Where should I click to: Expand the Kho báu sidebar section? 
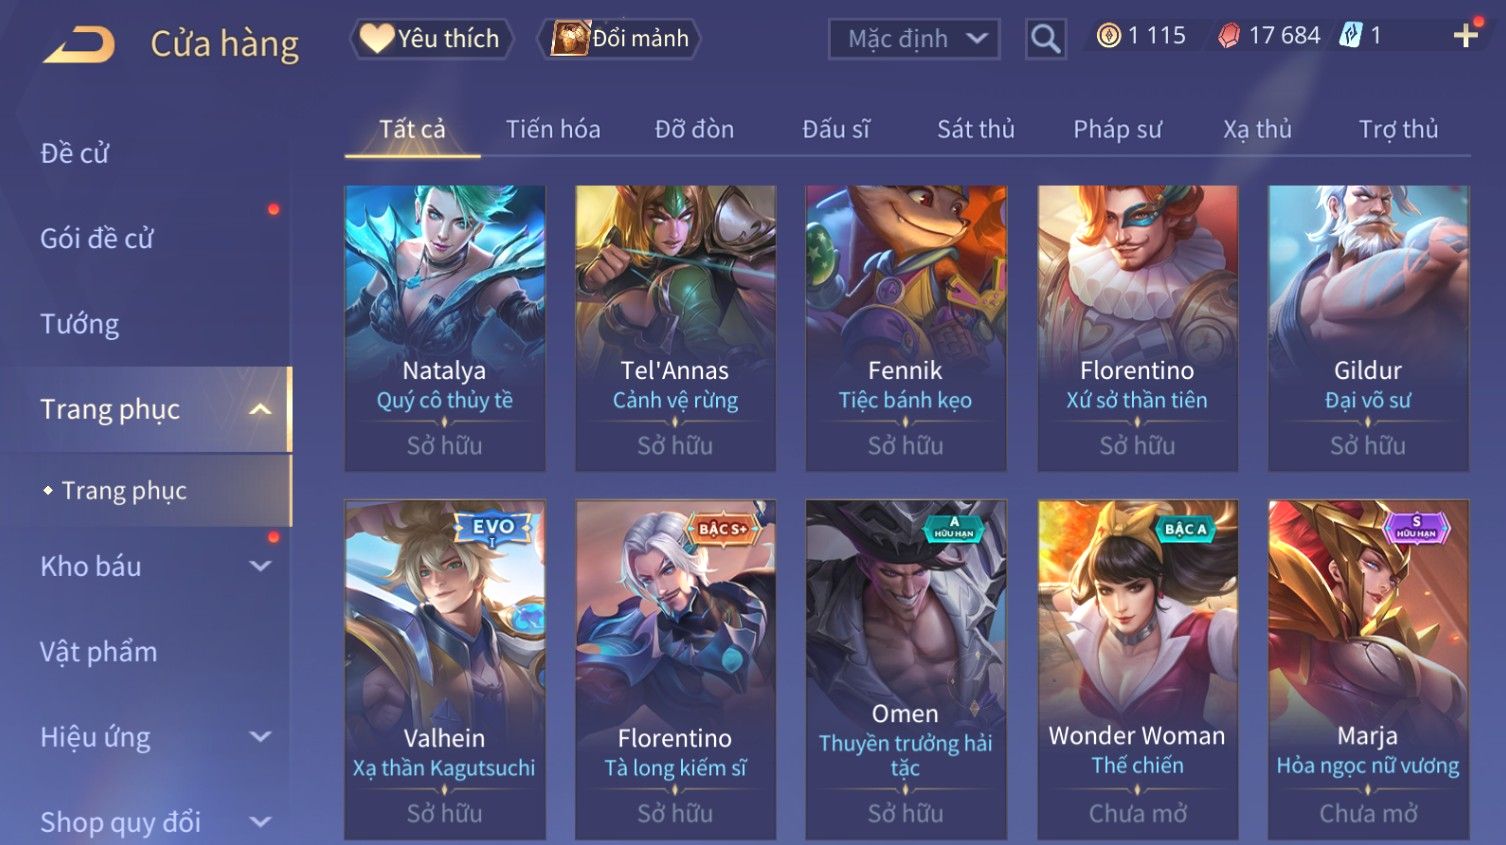point(260,566)
